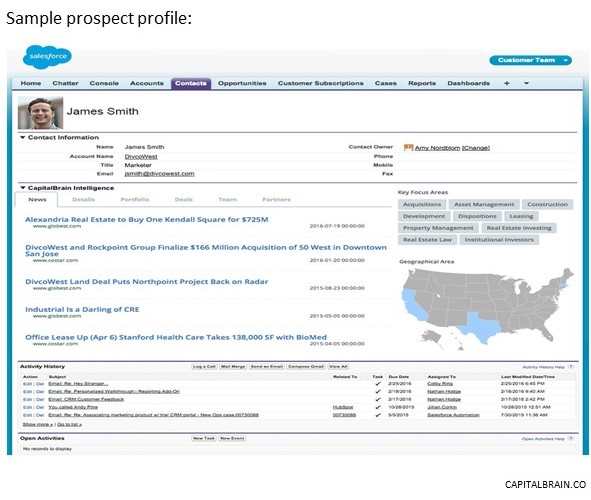
Task: Select the Acquisitions focus area tag
Action: click(x=422, y=205)
